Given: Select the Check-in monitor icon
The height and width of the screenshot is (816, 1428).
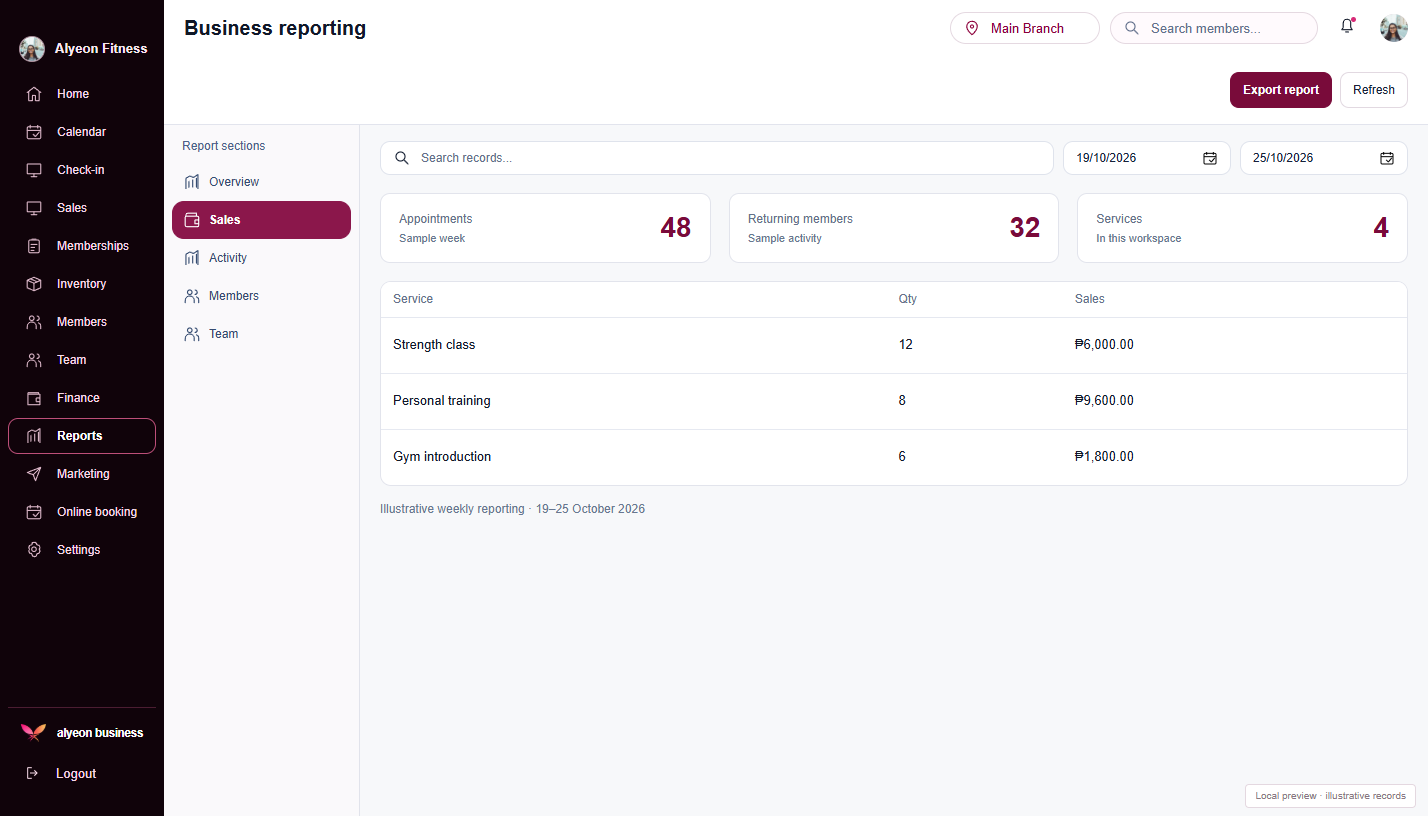Looking at the screenshot, I should coord(34,170).
